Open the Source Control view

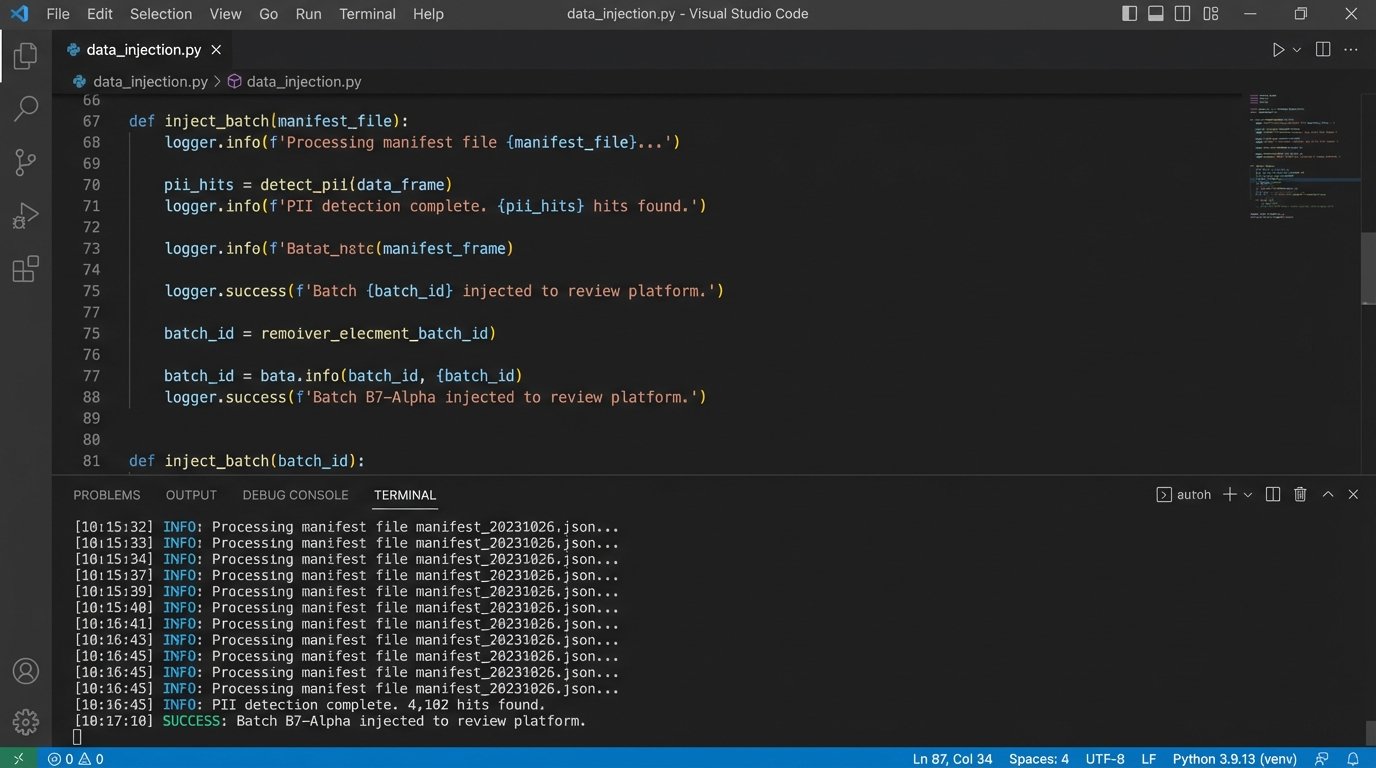[x=25, y=162]
